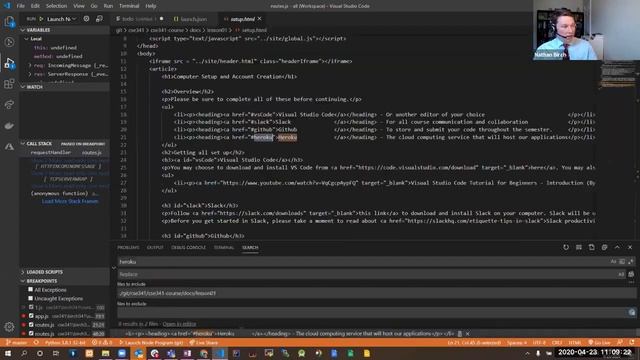Collapse the VARIABLES section

point(65,30)
